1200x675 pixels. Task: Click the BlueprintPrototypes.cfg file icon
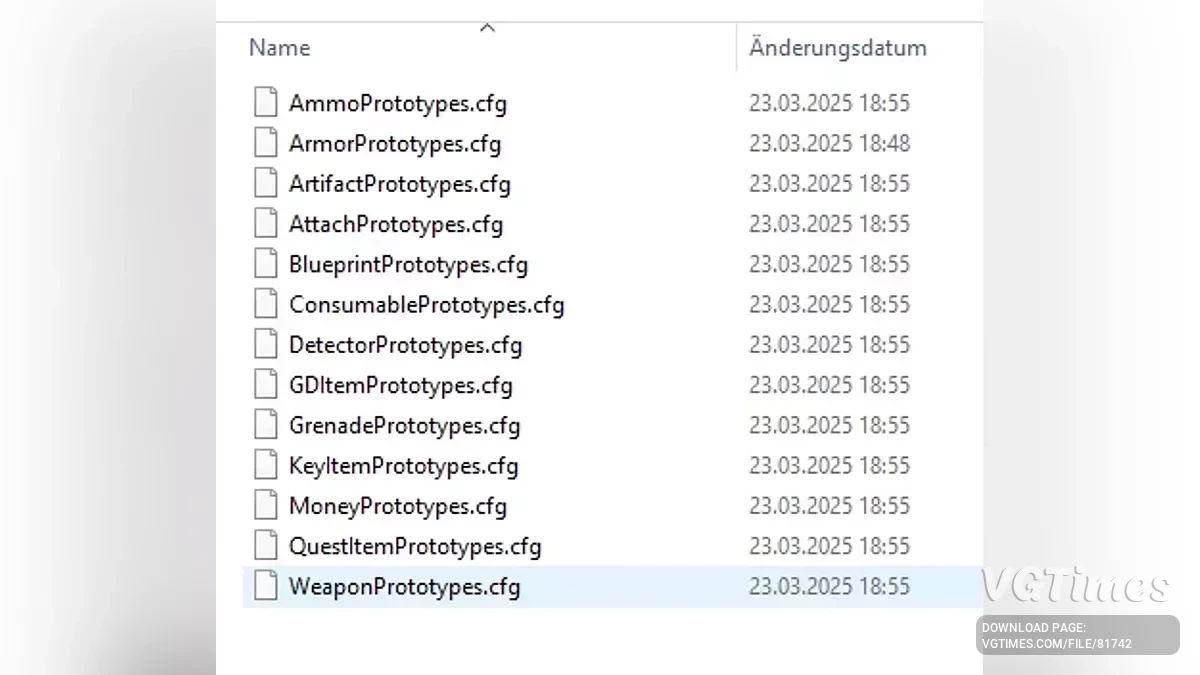(x=265, y=263)
